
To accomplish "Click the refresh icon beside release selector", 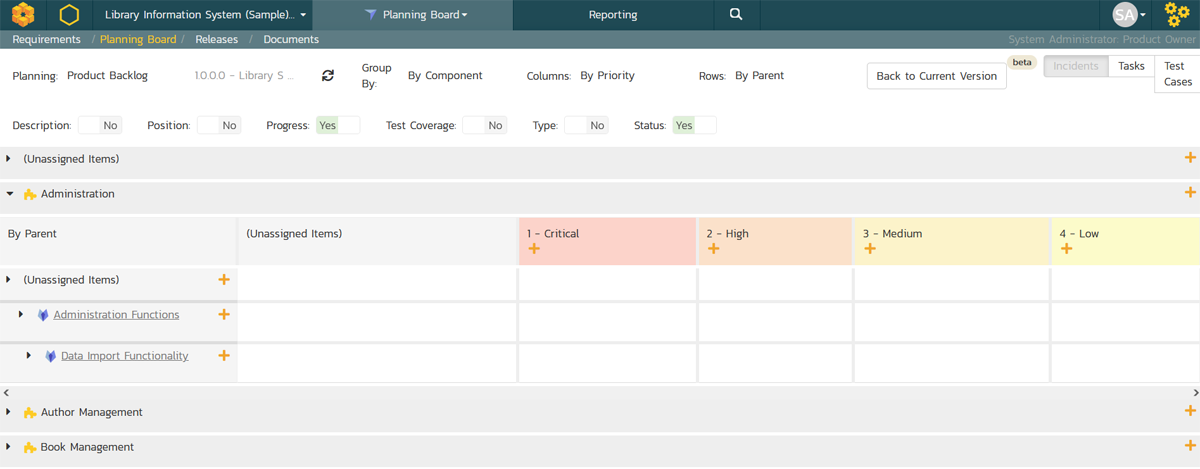I will point(328,76).
